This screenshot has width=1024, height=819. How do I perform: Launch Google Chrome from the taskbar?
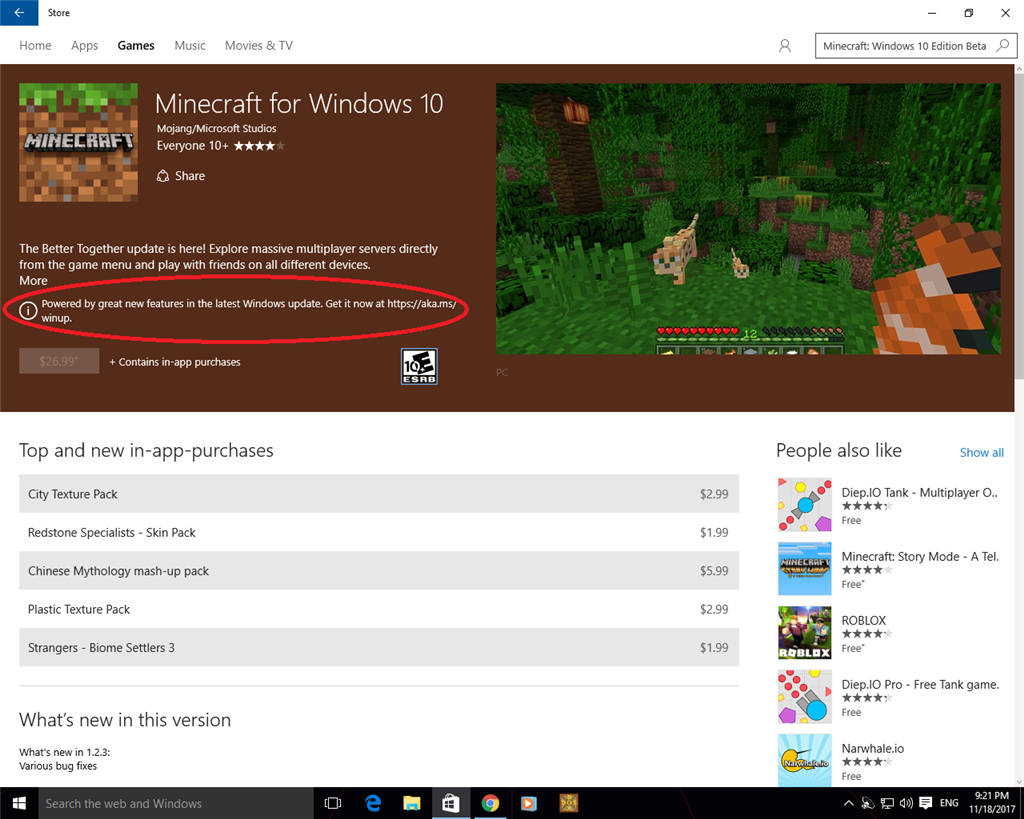point(490,803)
